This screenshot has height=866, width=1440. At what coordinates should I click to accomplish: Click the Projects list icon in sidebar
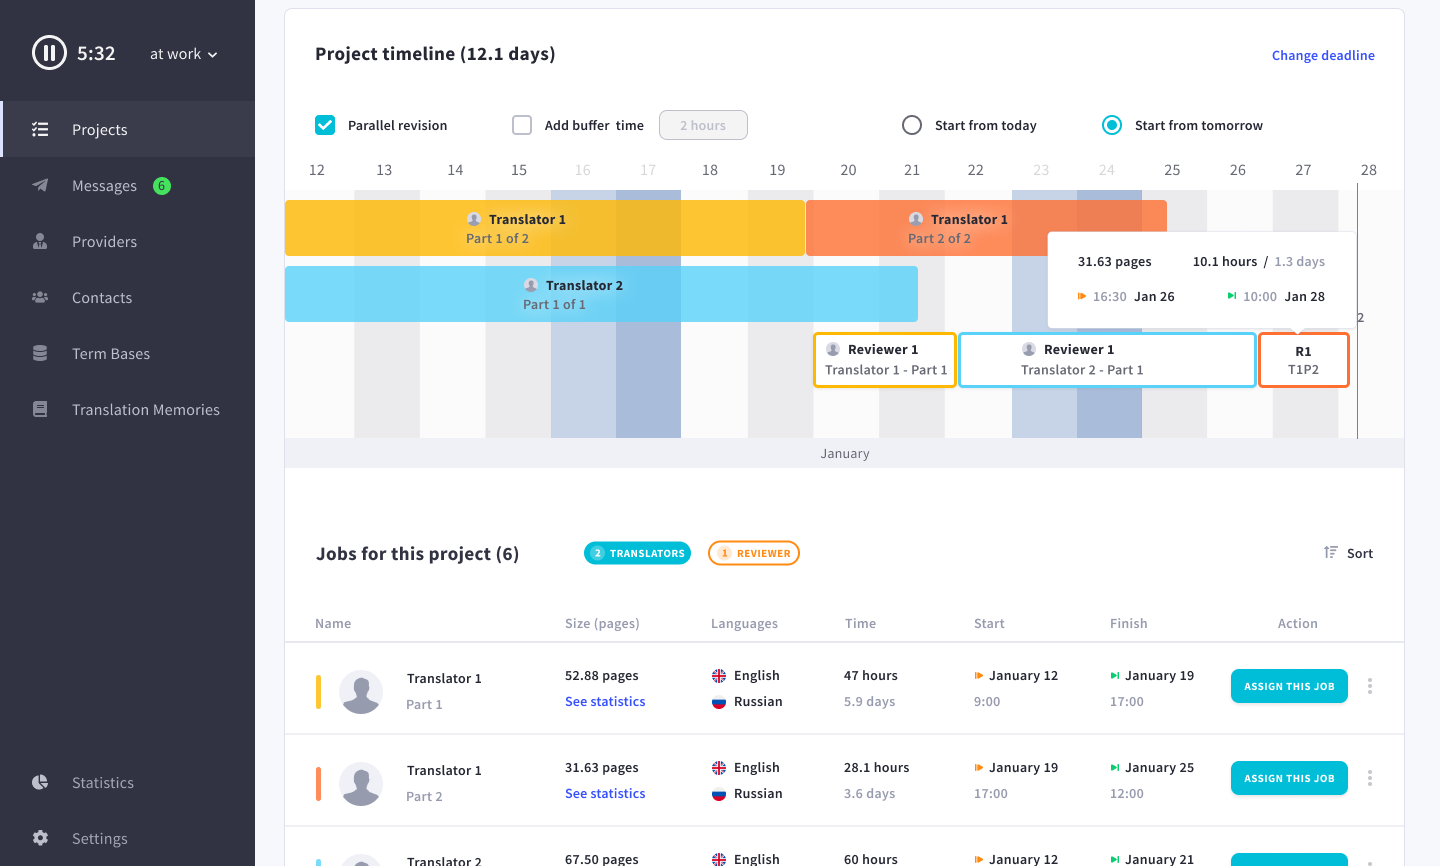[x=40, y=129]
